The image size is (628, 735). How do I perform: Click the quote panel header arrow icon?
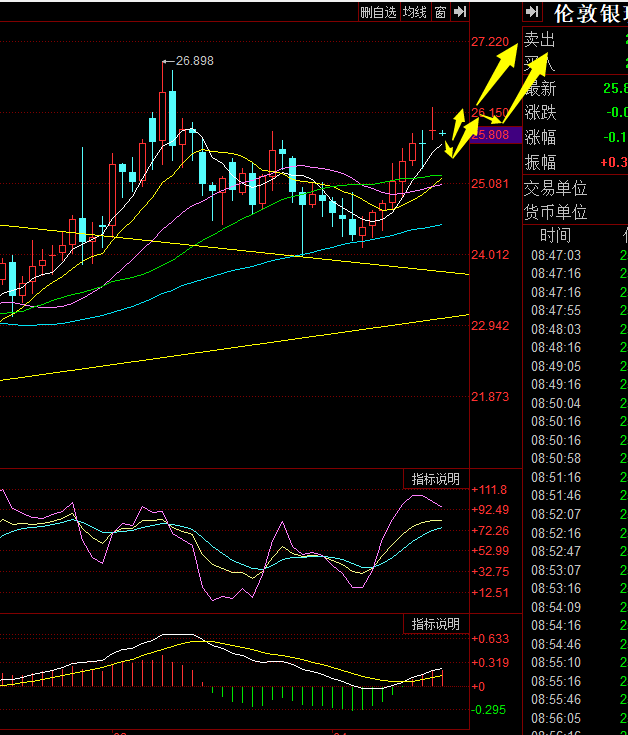(x=532, y=12)
